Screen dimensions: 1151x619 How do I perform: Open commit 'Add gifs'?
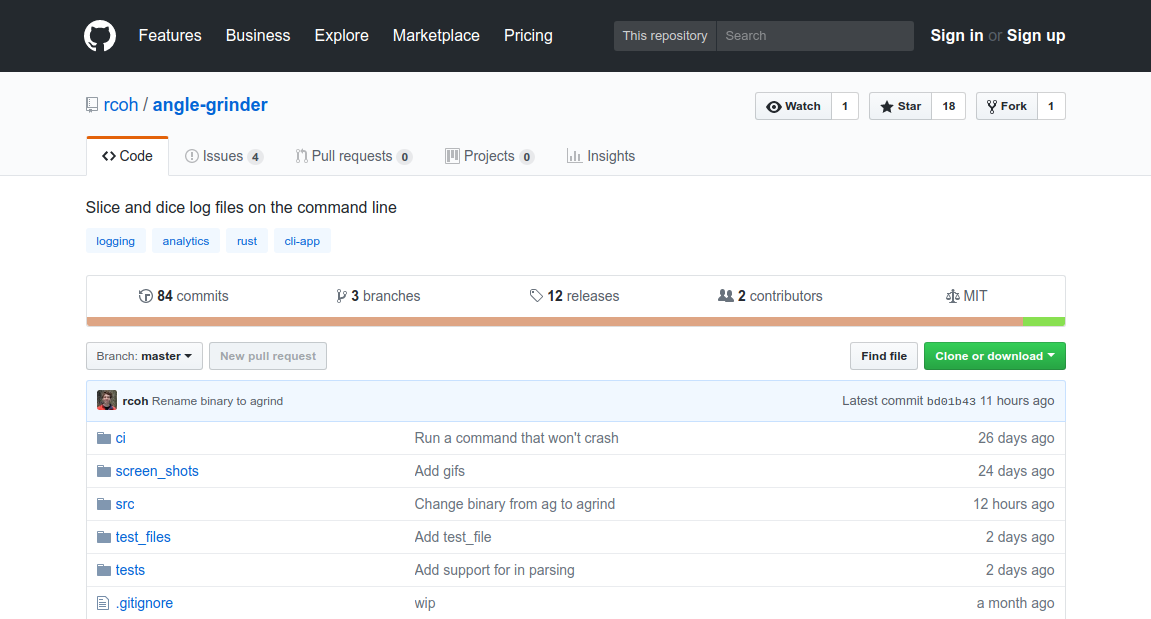click(440, 471)
